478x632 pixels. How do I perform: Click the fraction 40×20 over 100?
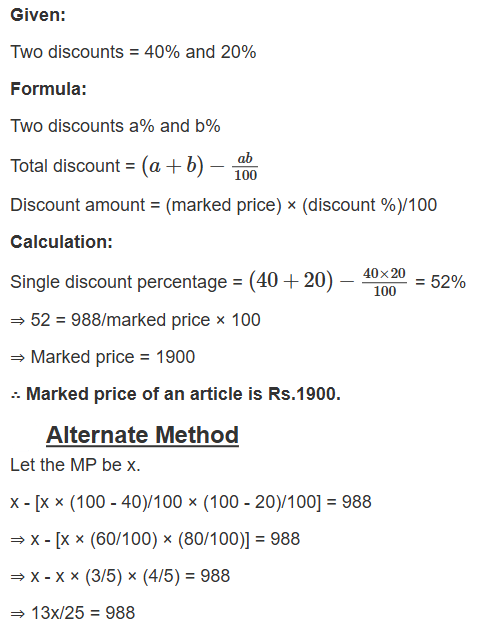(x=384, y=282)
